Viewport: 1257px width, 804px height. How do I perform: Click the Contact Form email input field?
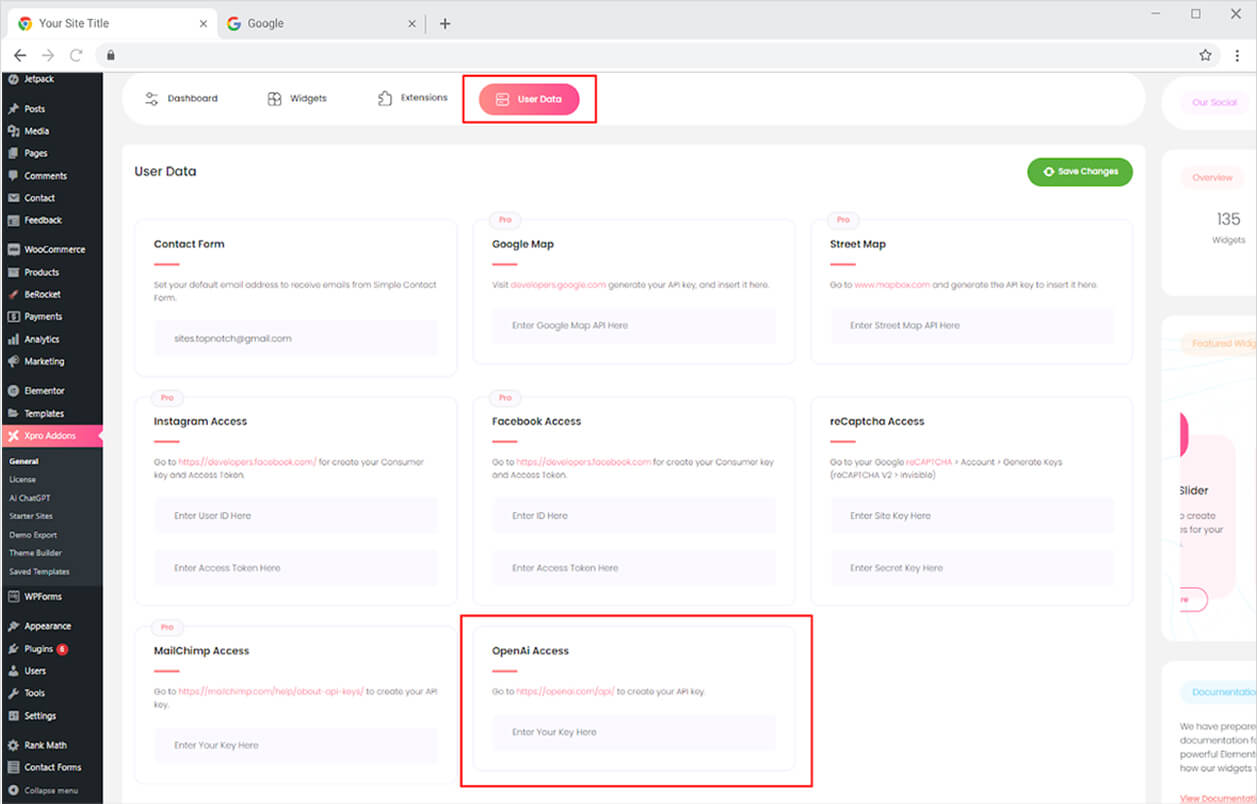[295, 339]
